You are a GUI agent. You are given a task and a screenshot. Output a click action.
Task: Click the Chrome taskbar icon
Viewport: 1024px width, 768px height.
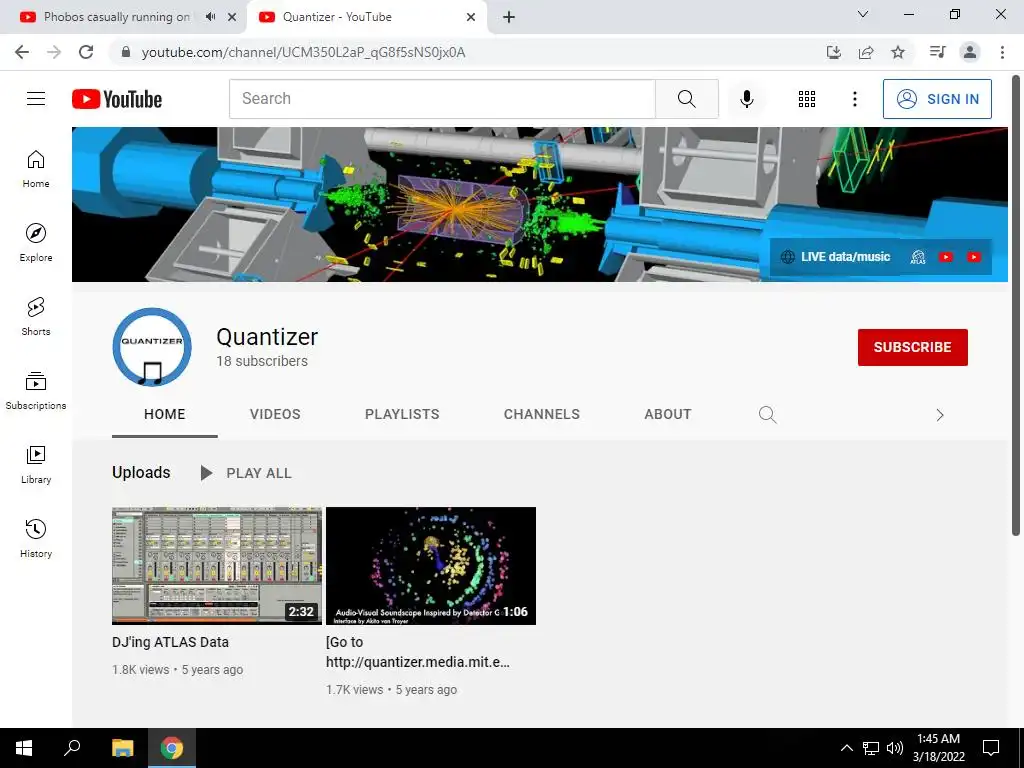(172, 748)
